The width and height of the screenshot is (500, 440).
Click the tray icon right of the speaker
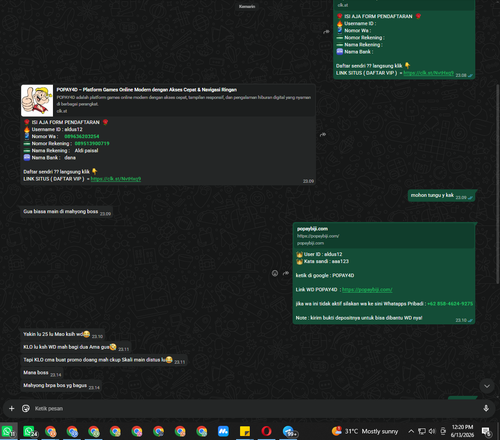point(443,431)
